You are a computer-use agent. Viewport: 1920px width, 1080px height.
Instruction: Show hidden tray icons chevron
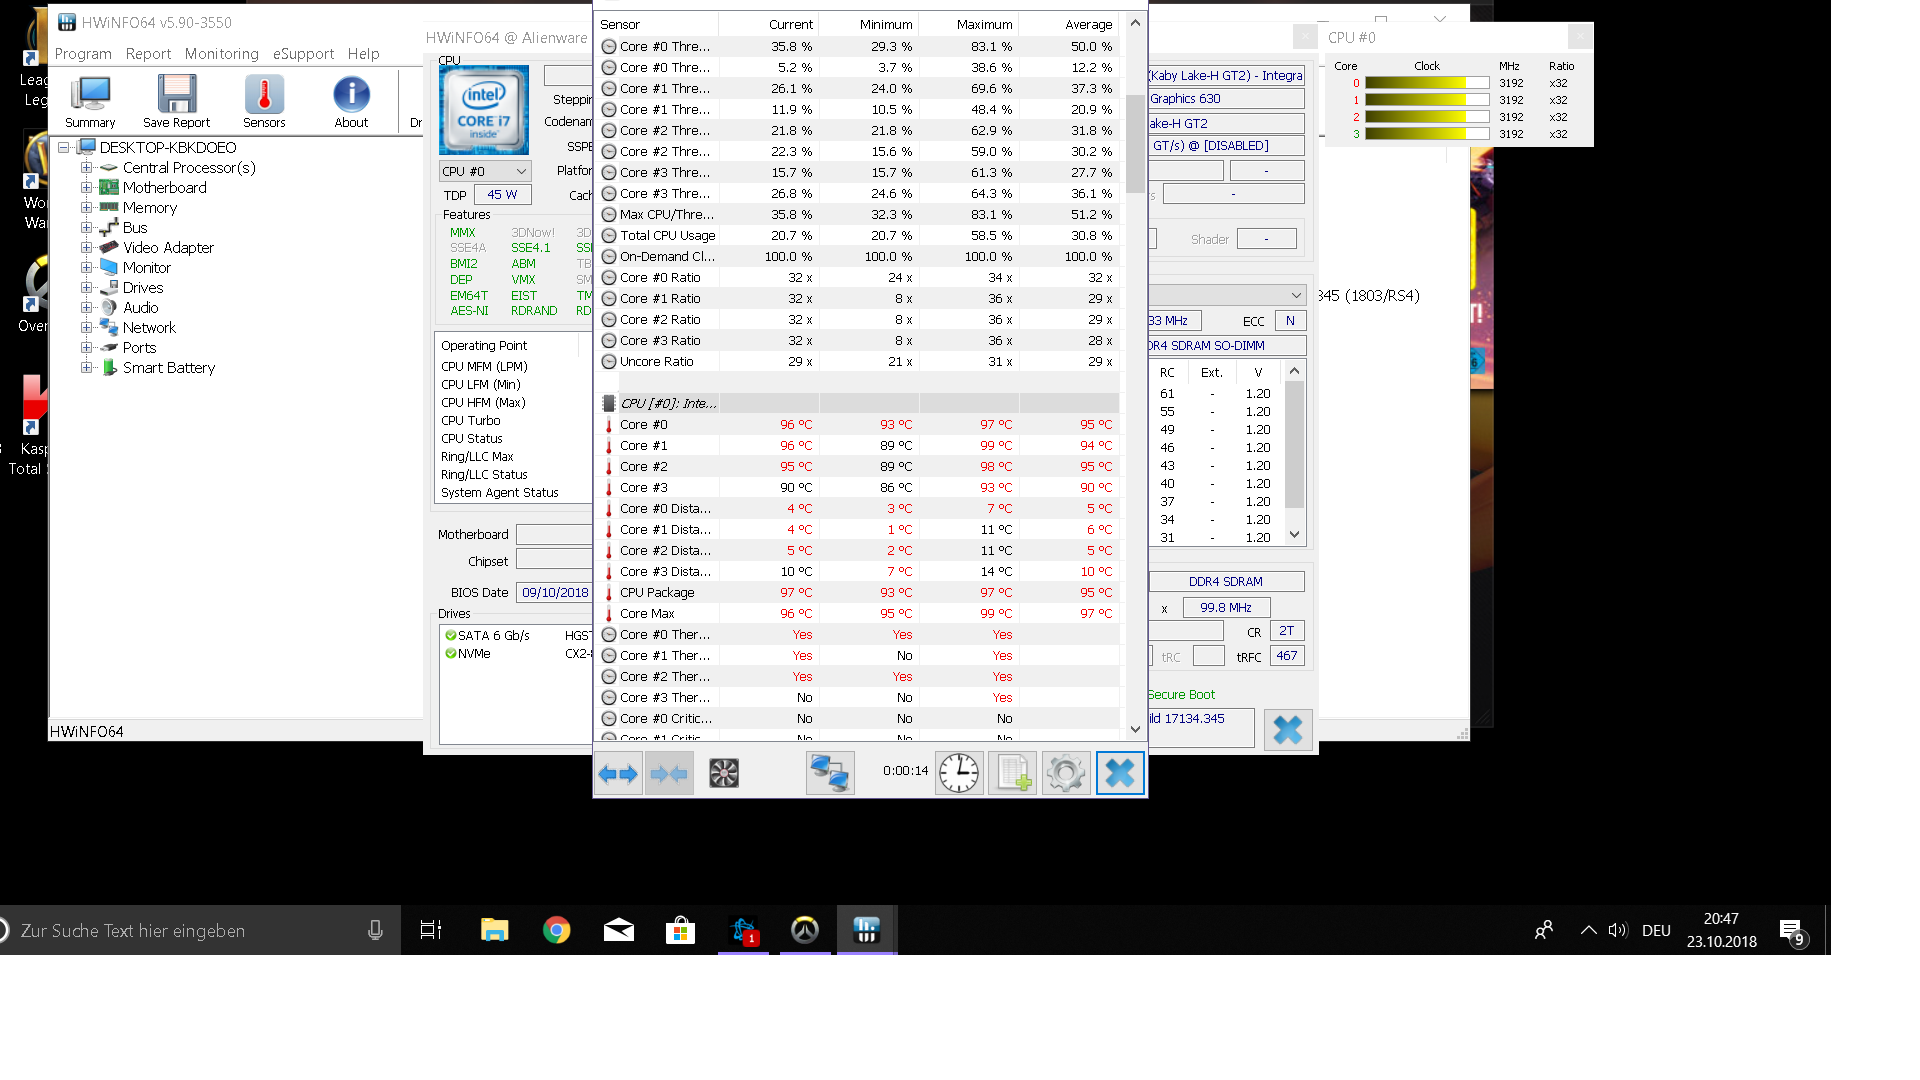coord(1588,931)
